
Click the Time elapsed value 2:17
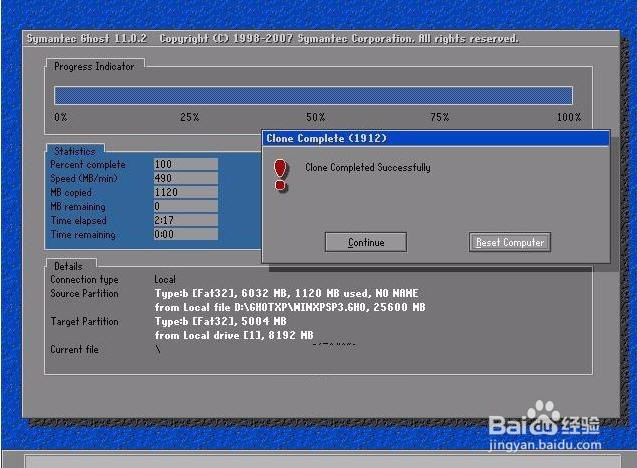pos(186,220)
